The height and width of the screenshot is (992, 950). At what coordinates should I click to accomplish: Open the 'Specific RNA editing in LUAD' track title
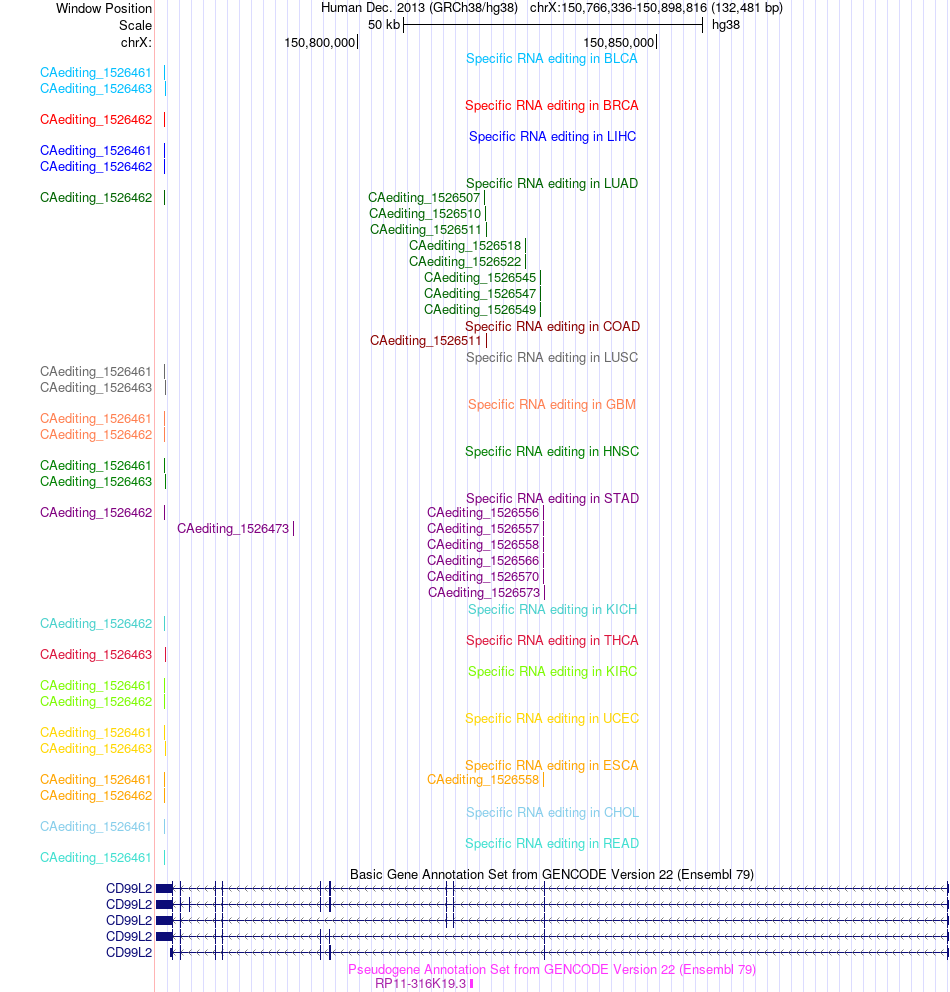point(552,183)
